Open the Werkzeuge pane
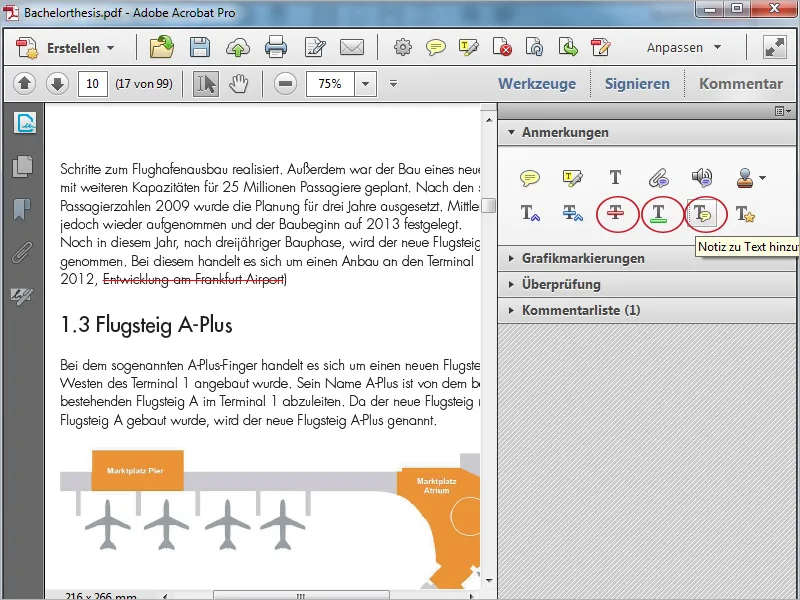 click(537, 84)
